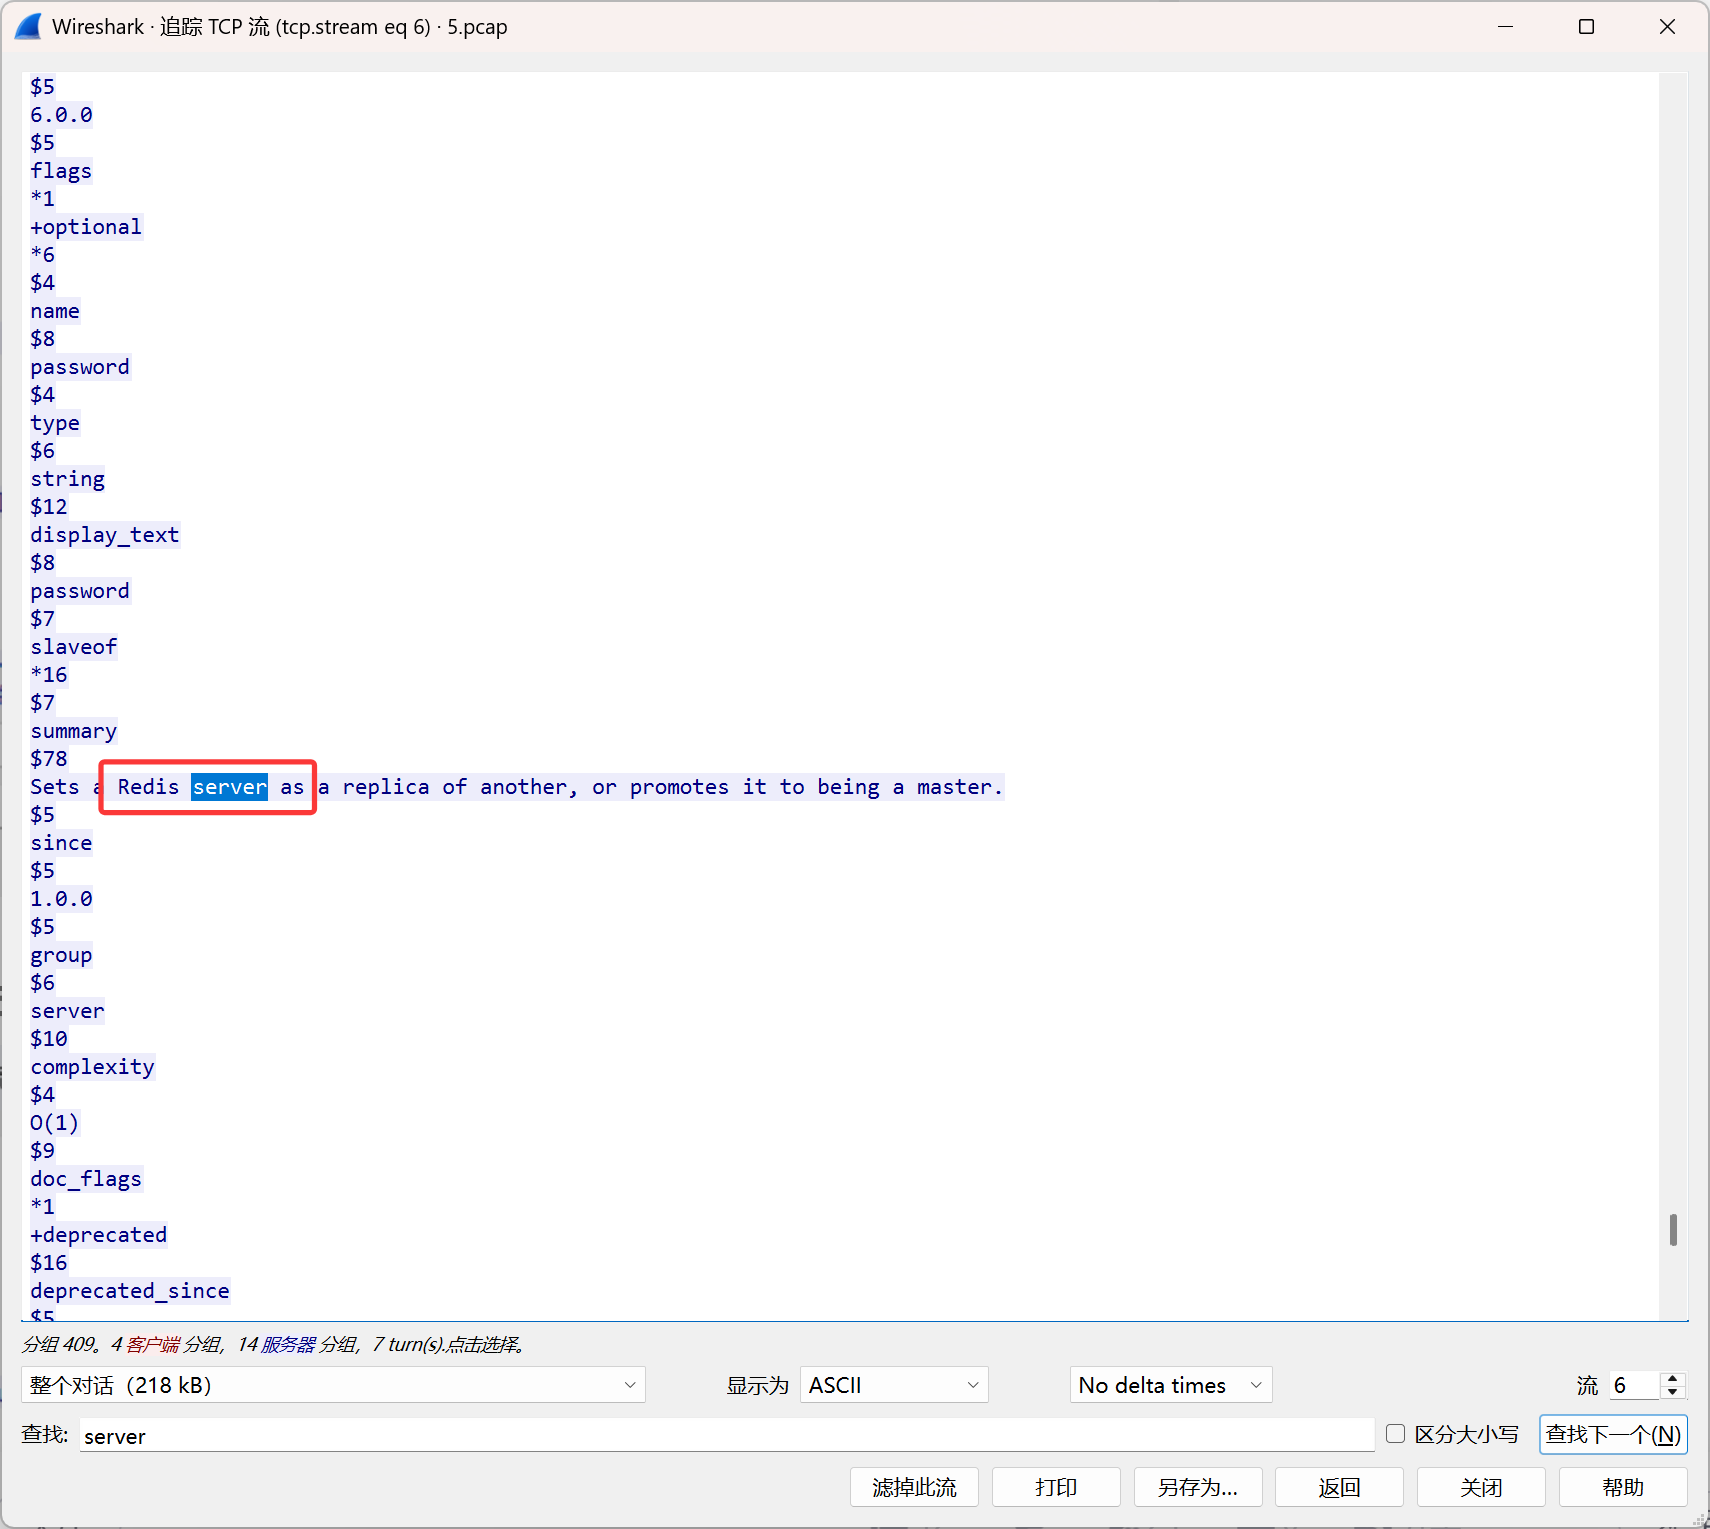Click the "O(1)" complexity value line

55,1123
